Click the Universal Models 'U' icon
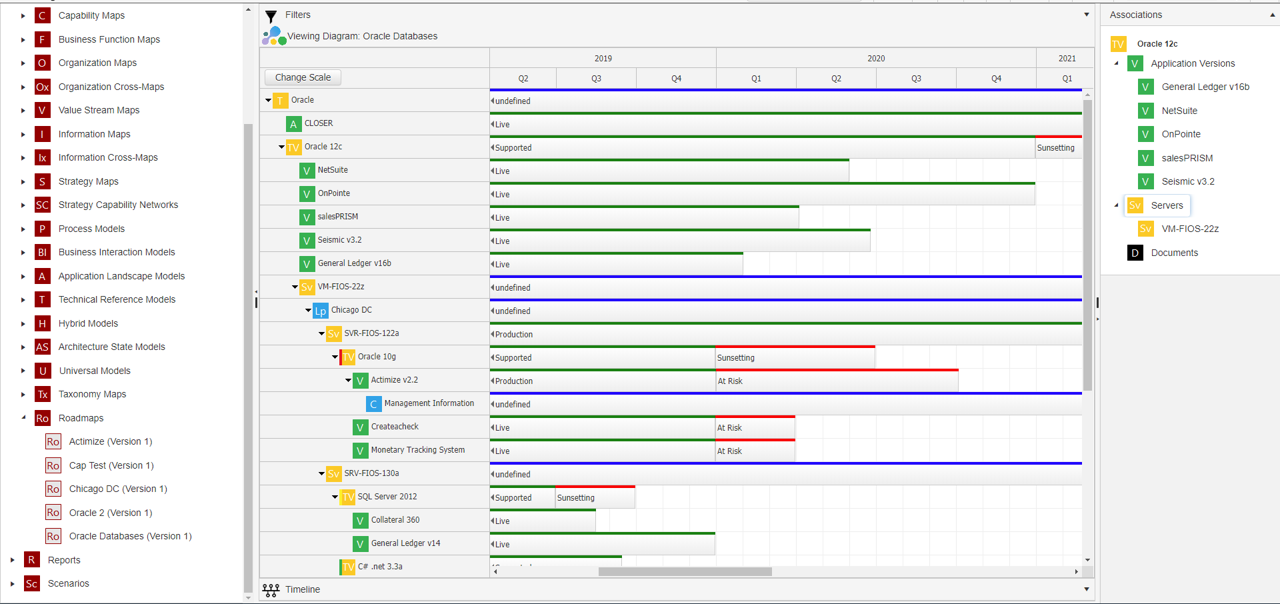1280x604 pixels. 42,370
